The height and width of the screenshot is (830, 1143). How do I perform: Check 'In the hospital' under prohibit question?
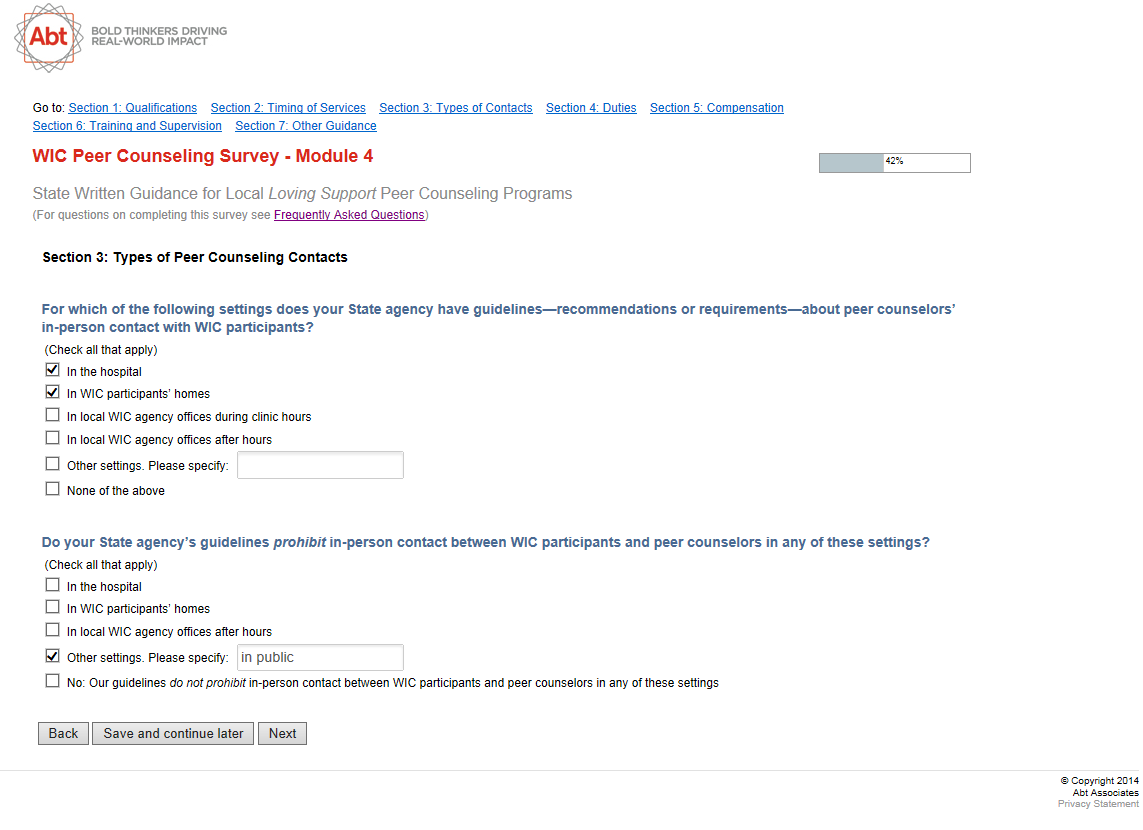point(53,585)
